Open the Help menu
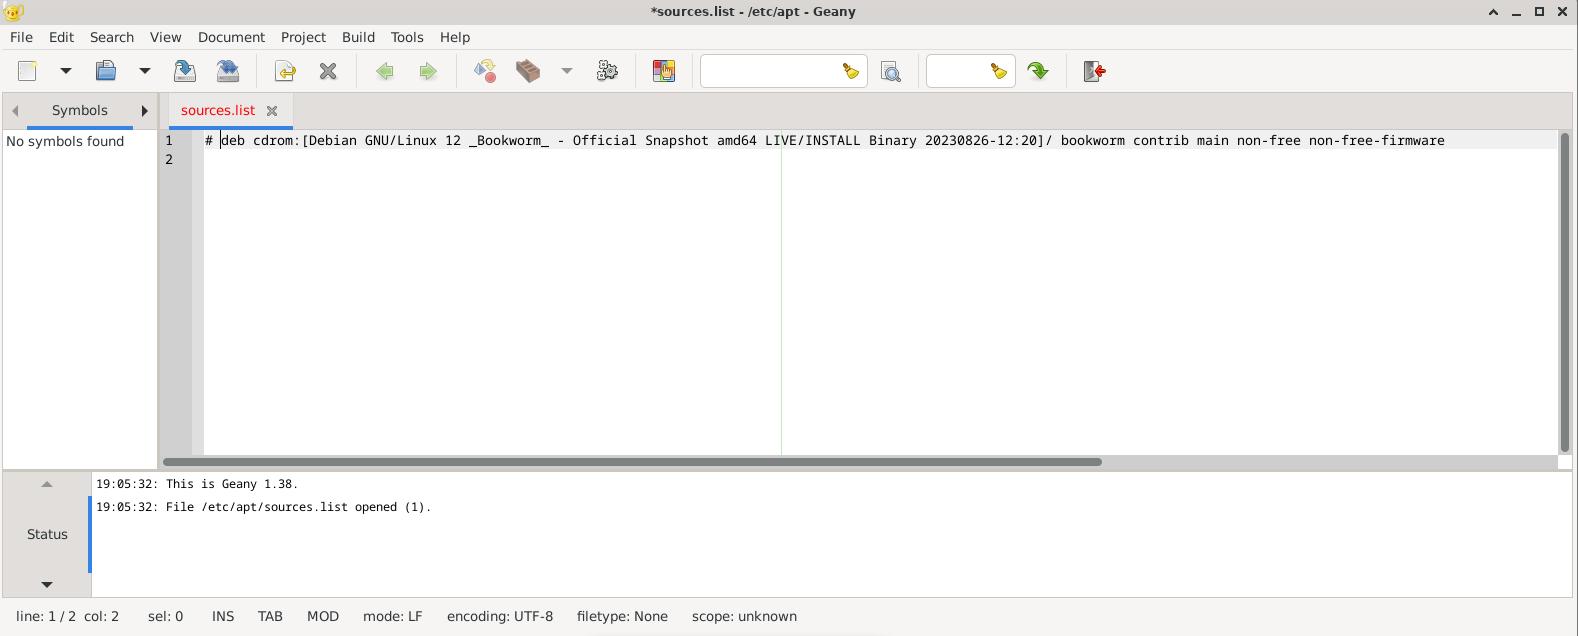This screenshot has height=636, width=1578. click(455, 37)
